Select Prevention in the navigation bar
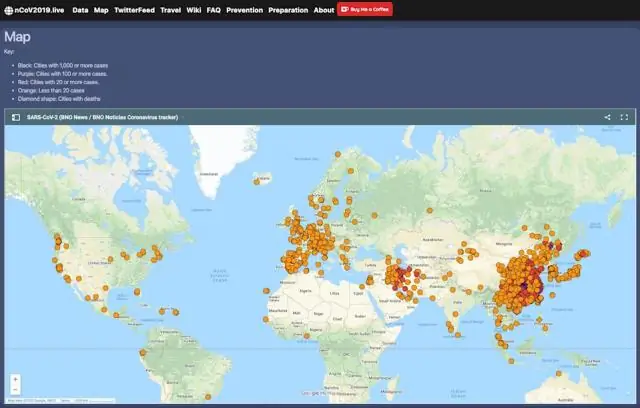640x408 pixels. [245, 10]
